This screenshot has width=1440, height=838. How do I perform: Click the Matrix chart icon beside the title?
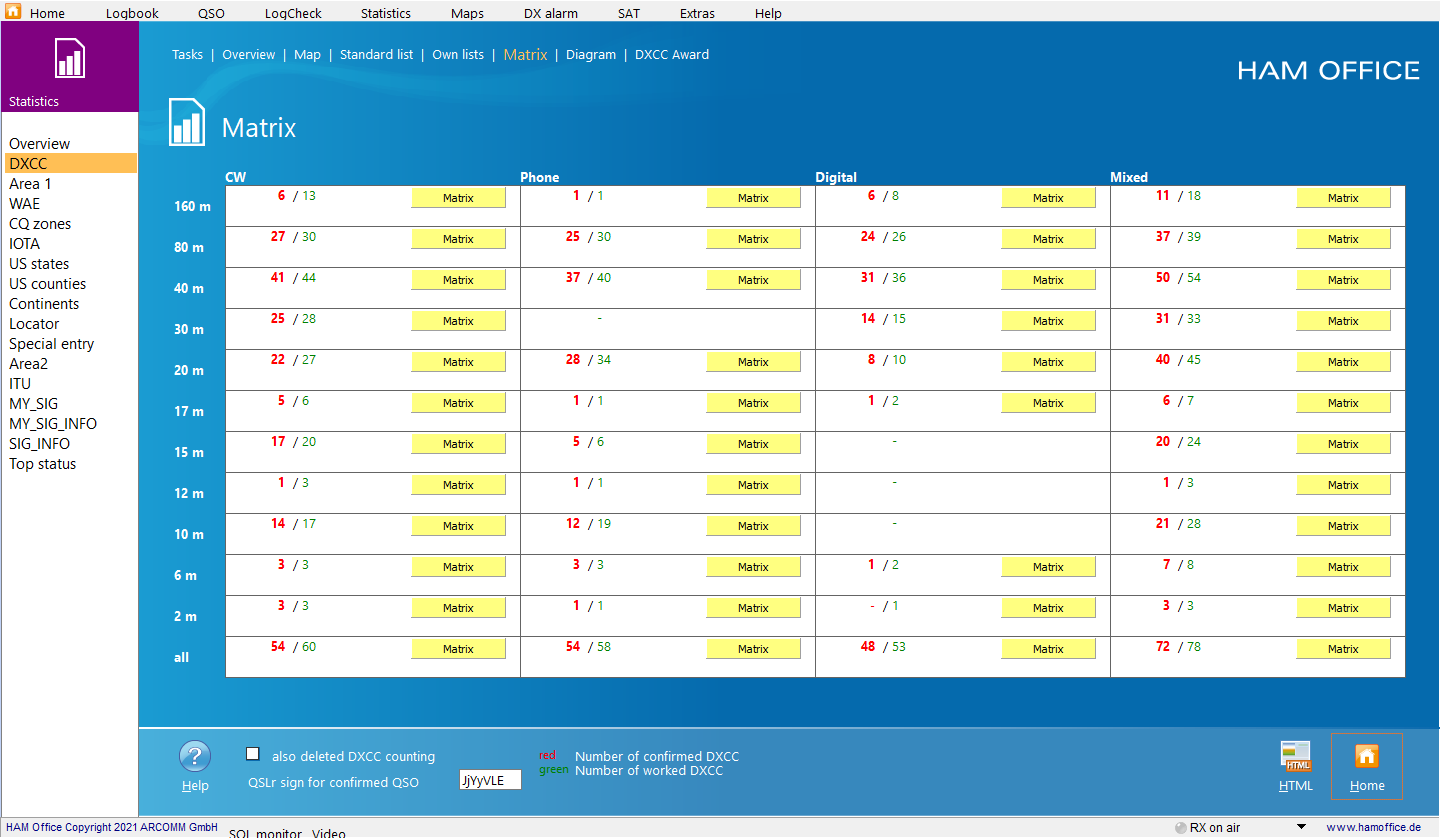pyautogui.click(x=187, y=123)
